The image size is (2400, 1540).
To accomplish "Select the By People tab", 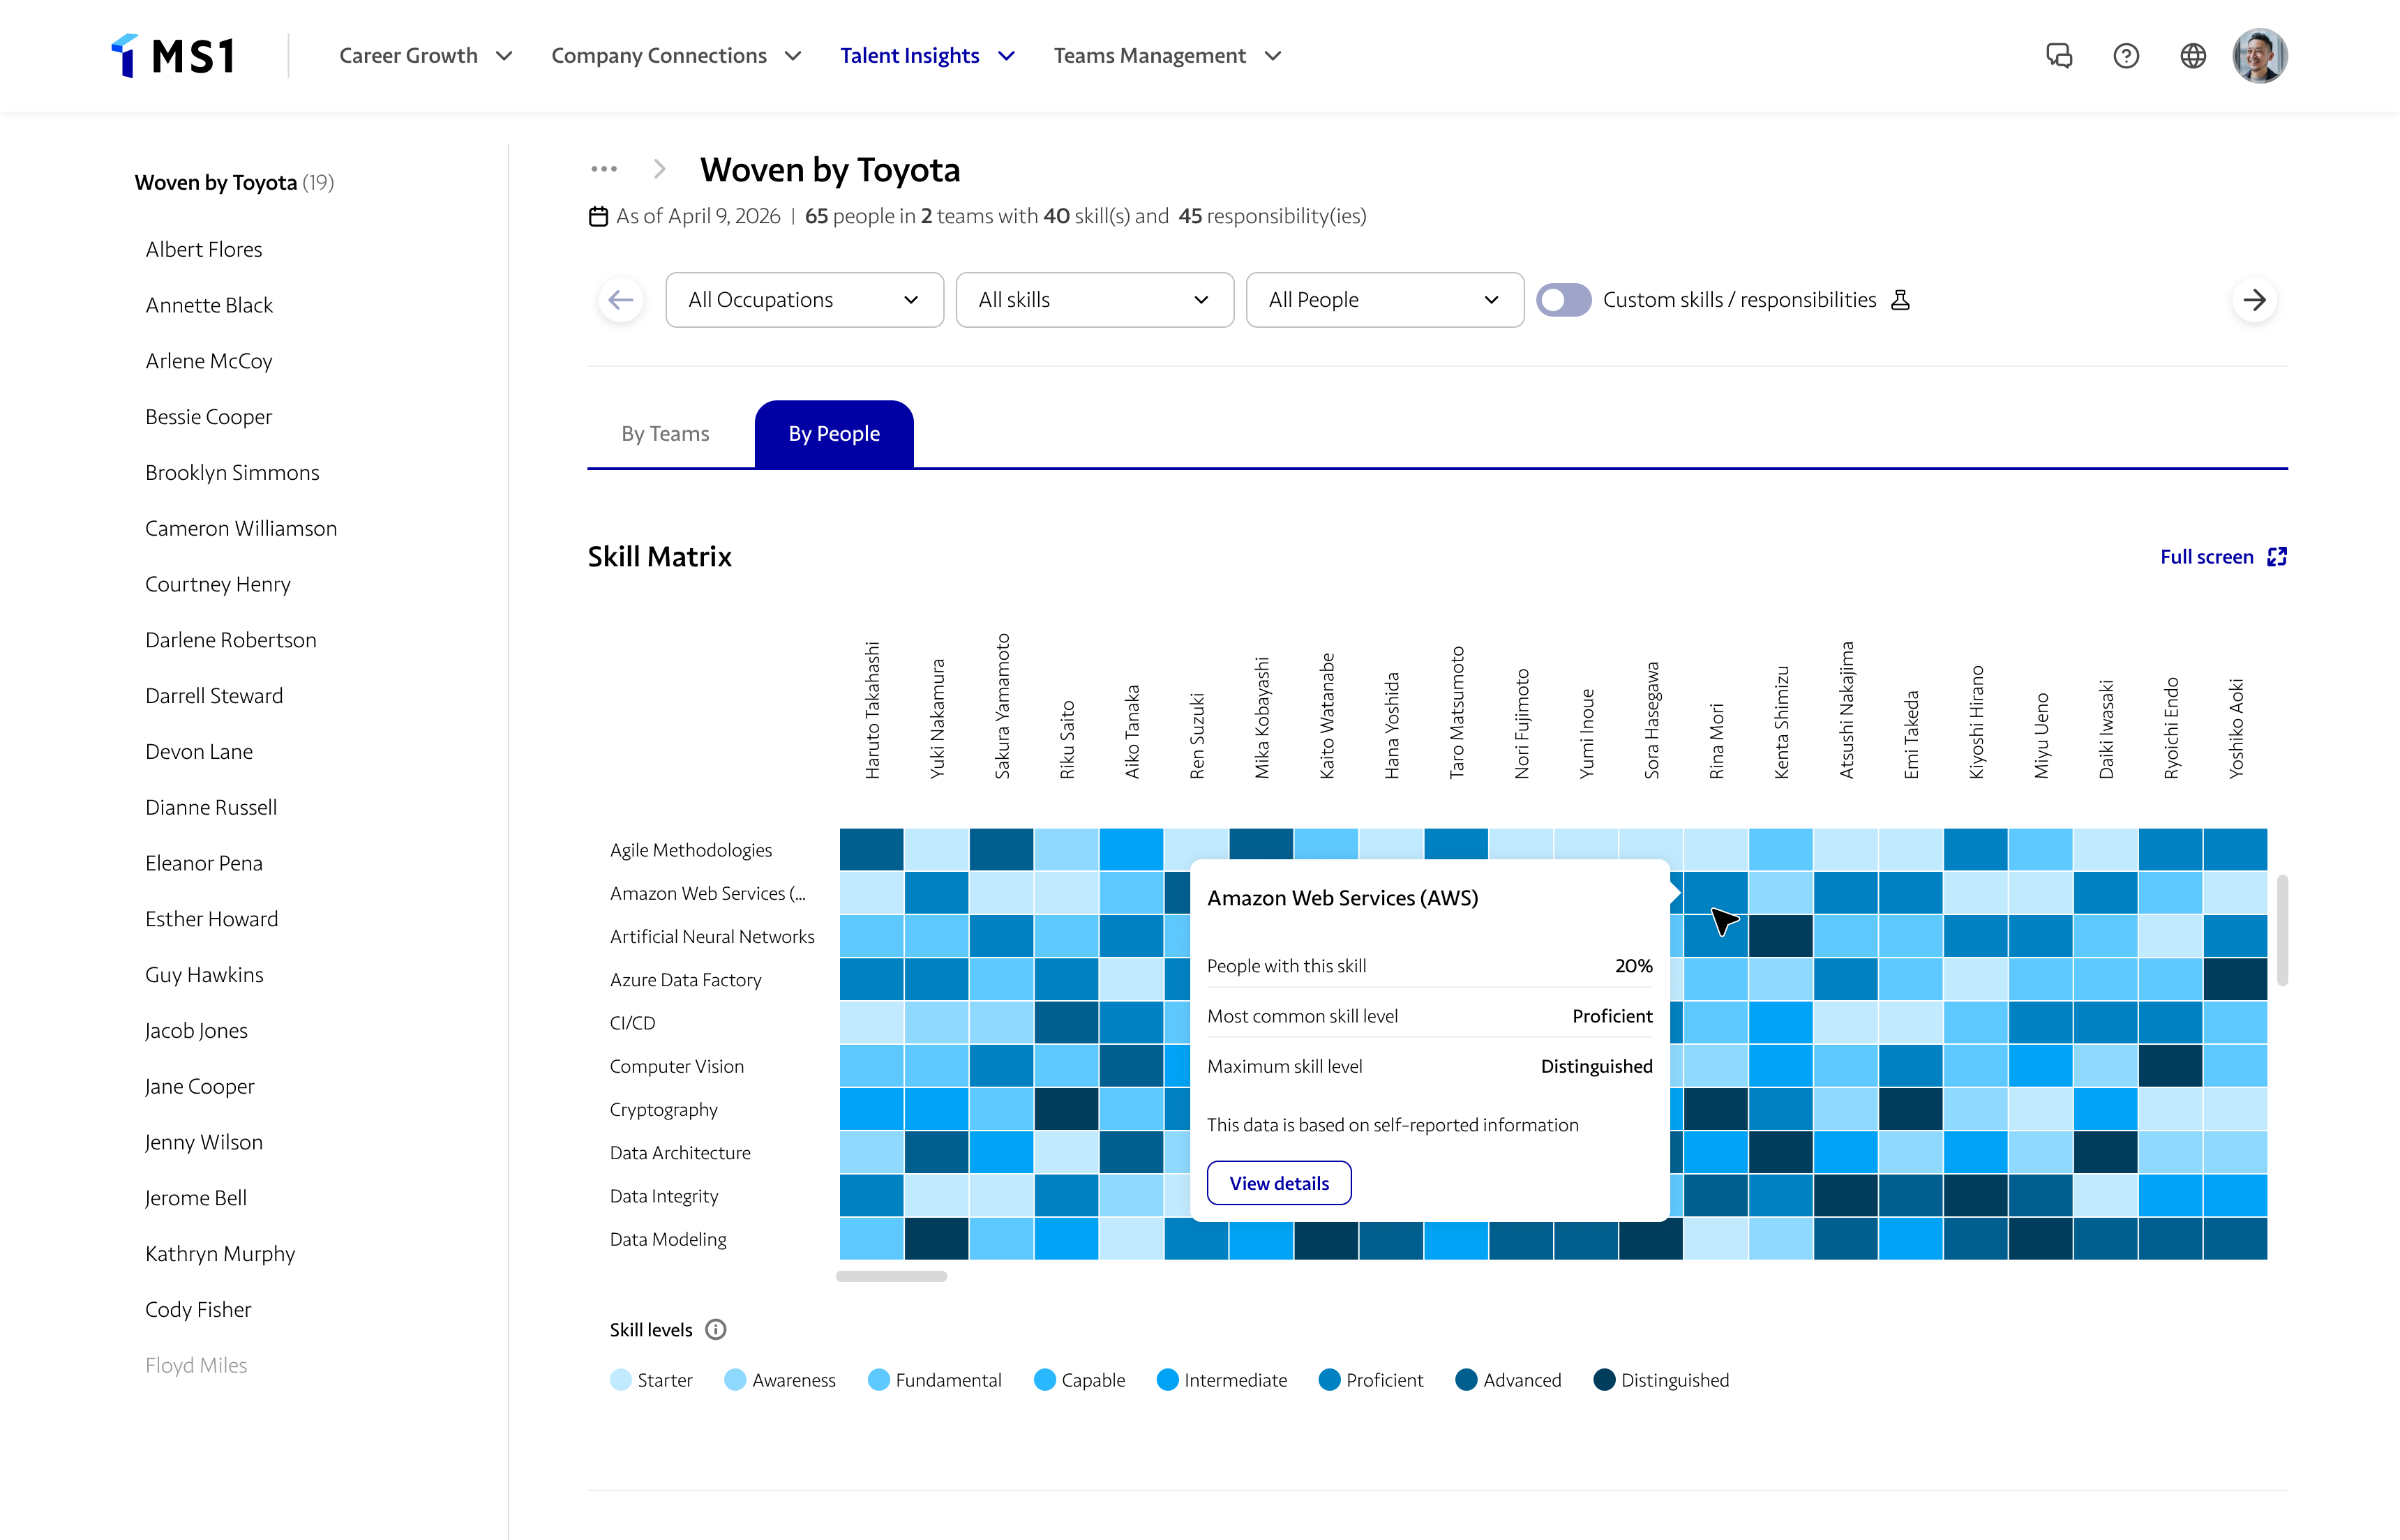I will pos(834,434).
